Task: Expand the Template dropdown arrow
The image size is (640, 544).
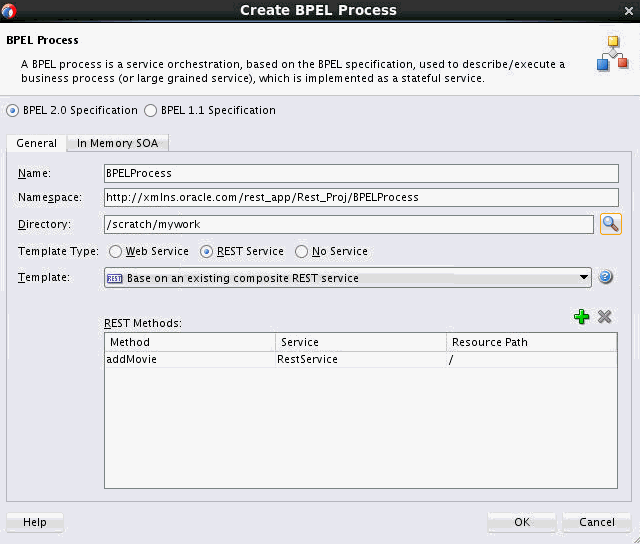Action: point(584,278)
